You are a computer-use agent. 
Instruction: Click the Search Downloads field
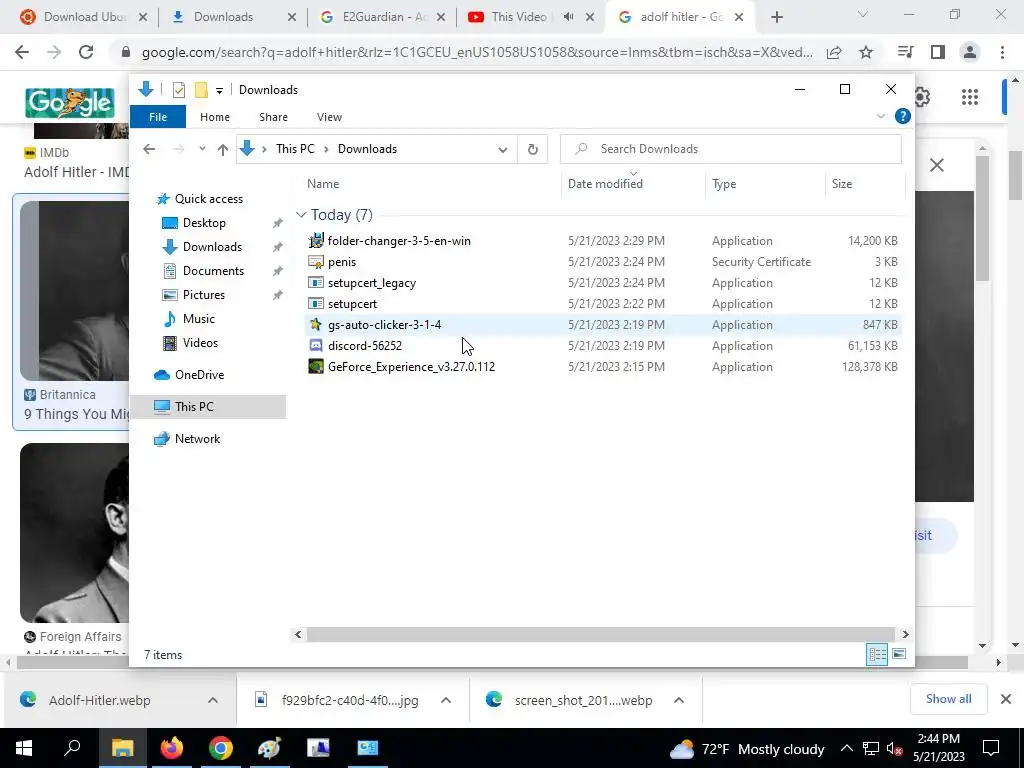click(731, 149)
